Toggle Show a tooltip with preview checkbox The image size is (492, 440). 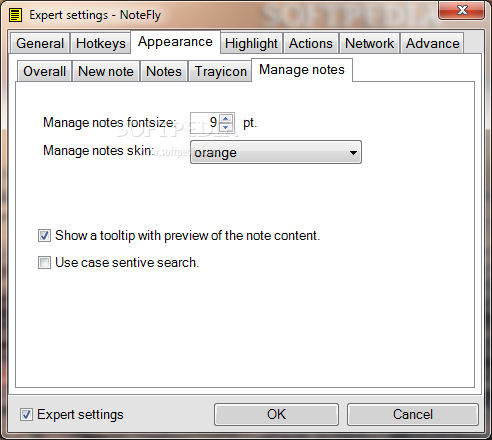point(44,236)
